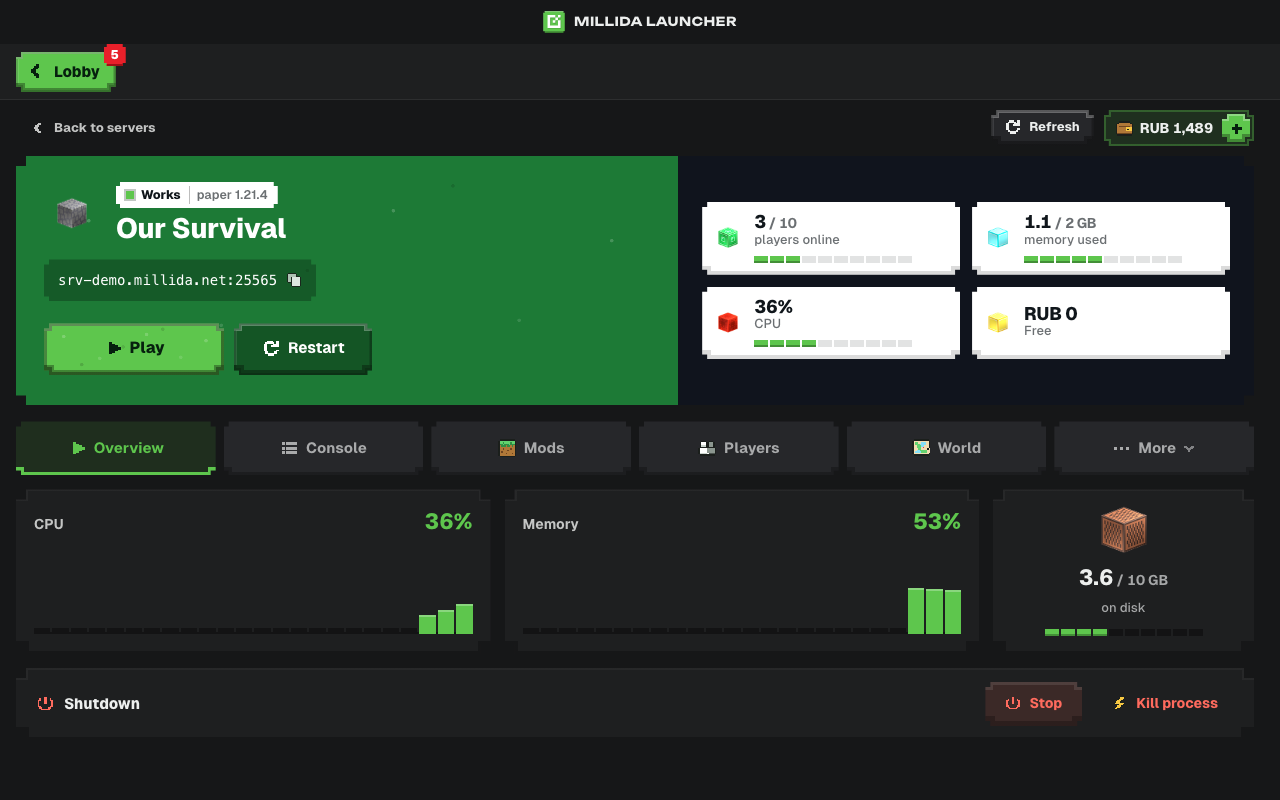The height and width of the screenshot is (800, 1280).
Task: Switch to the Players tab
Action: [739, 447]
